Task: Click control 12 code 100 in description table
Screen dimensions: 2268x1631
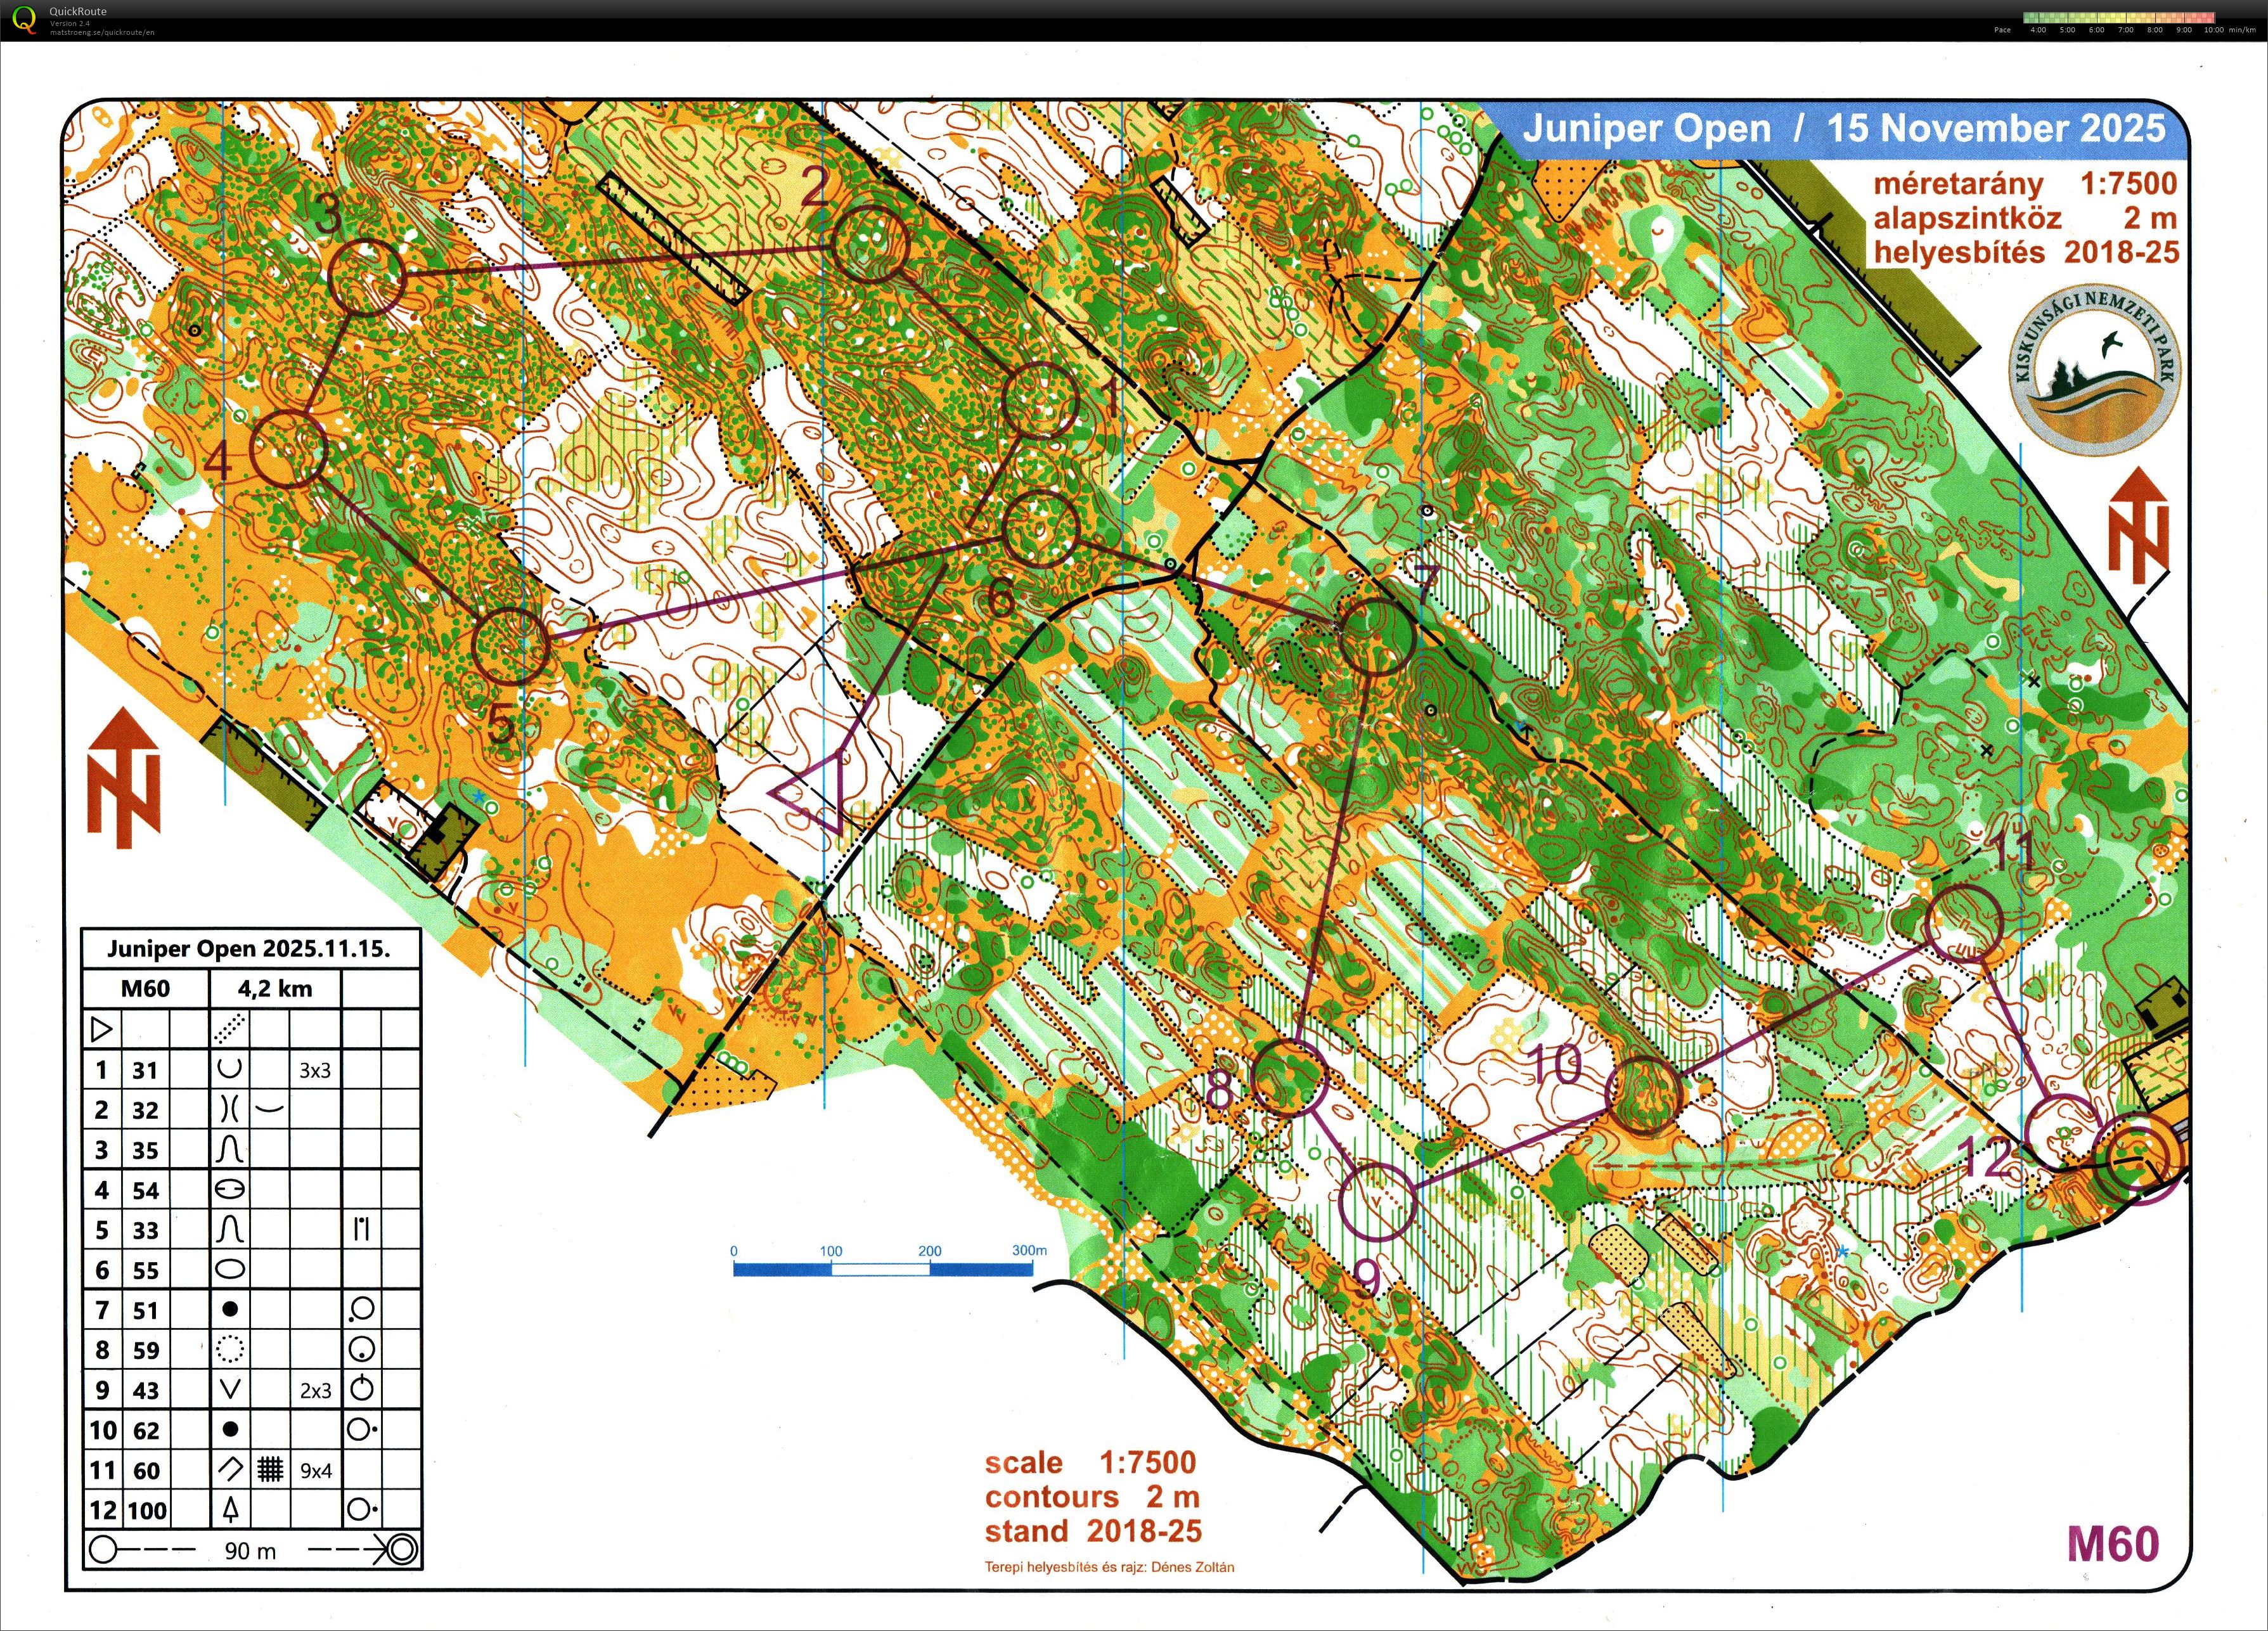Action: coord(146,1510)
